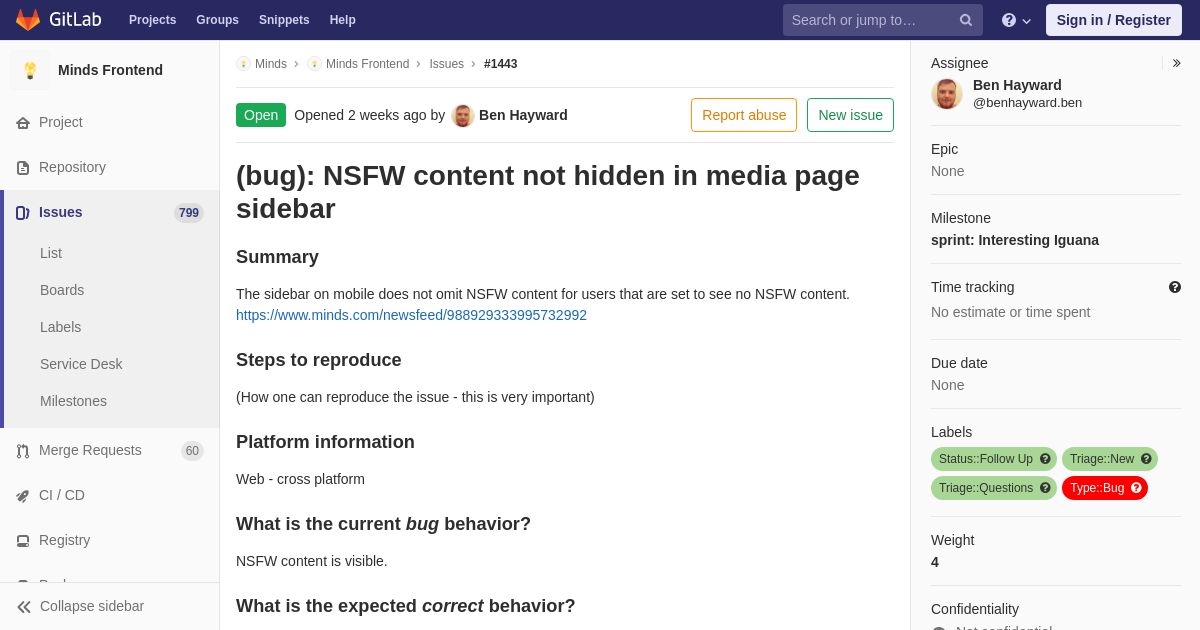Viewport: 1200px width, 630px height.
Task: Click help icon on Triage::New label
Action: point(1146,459)
